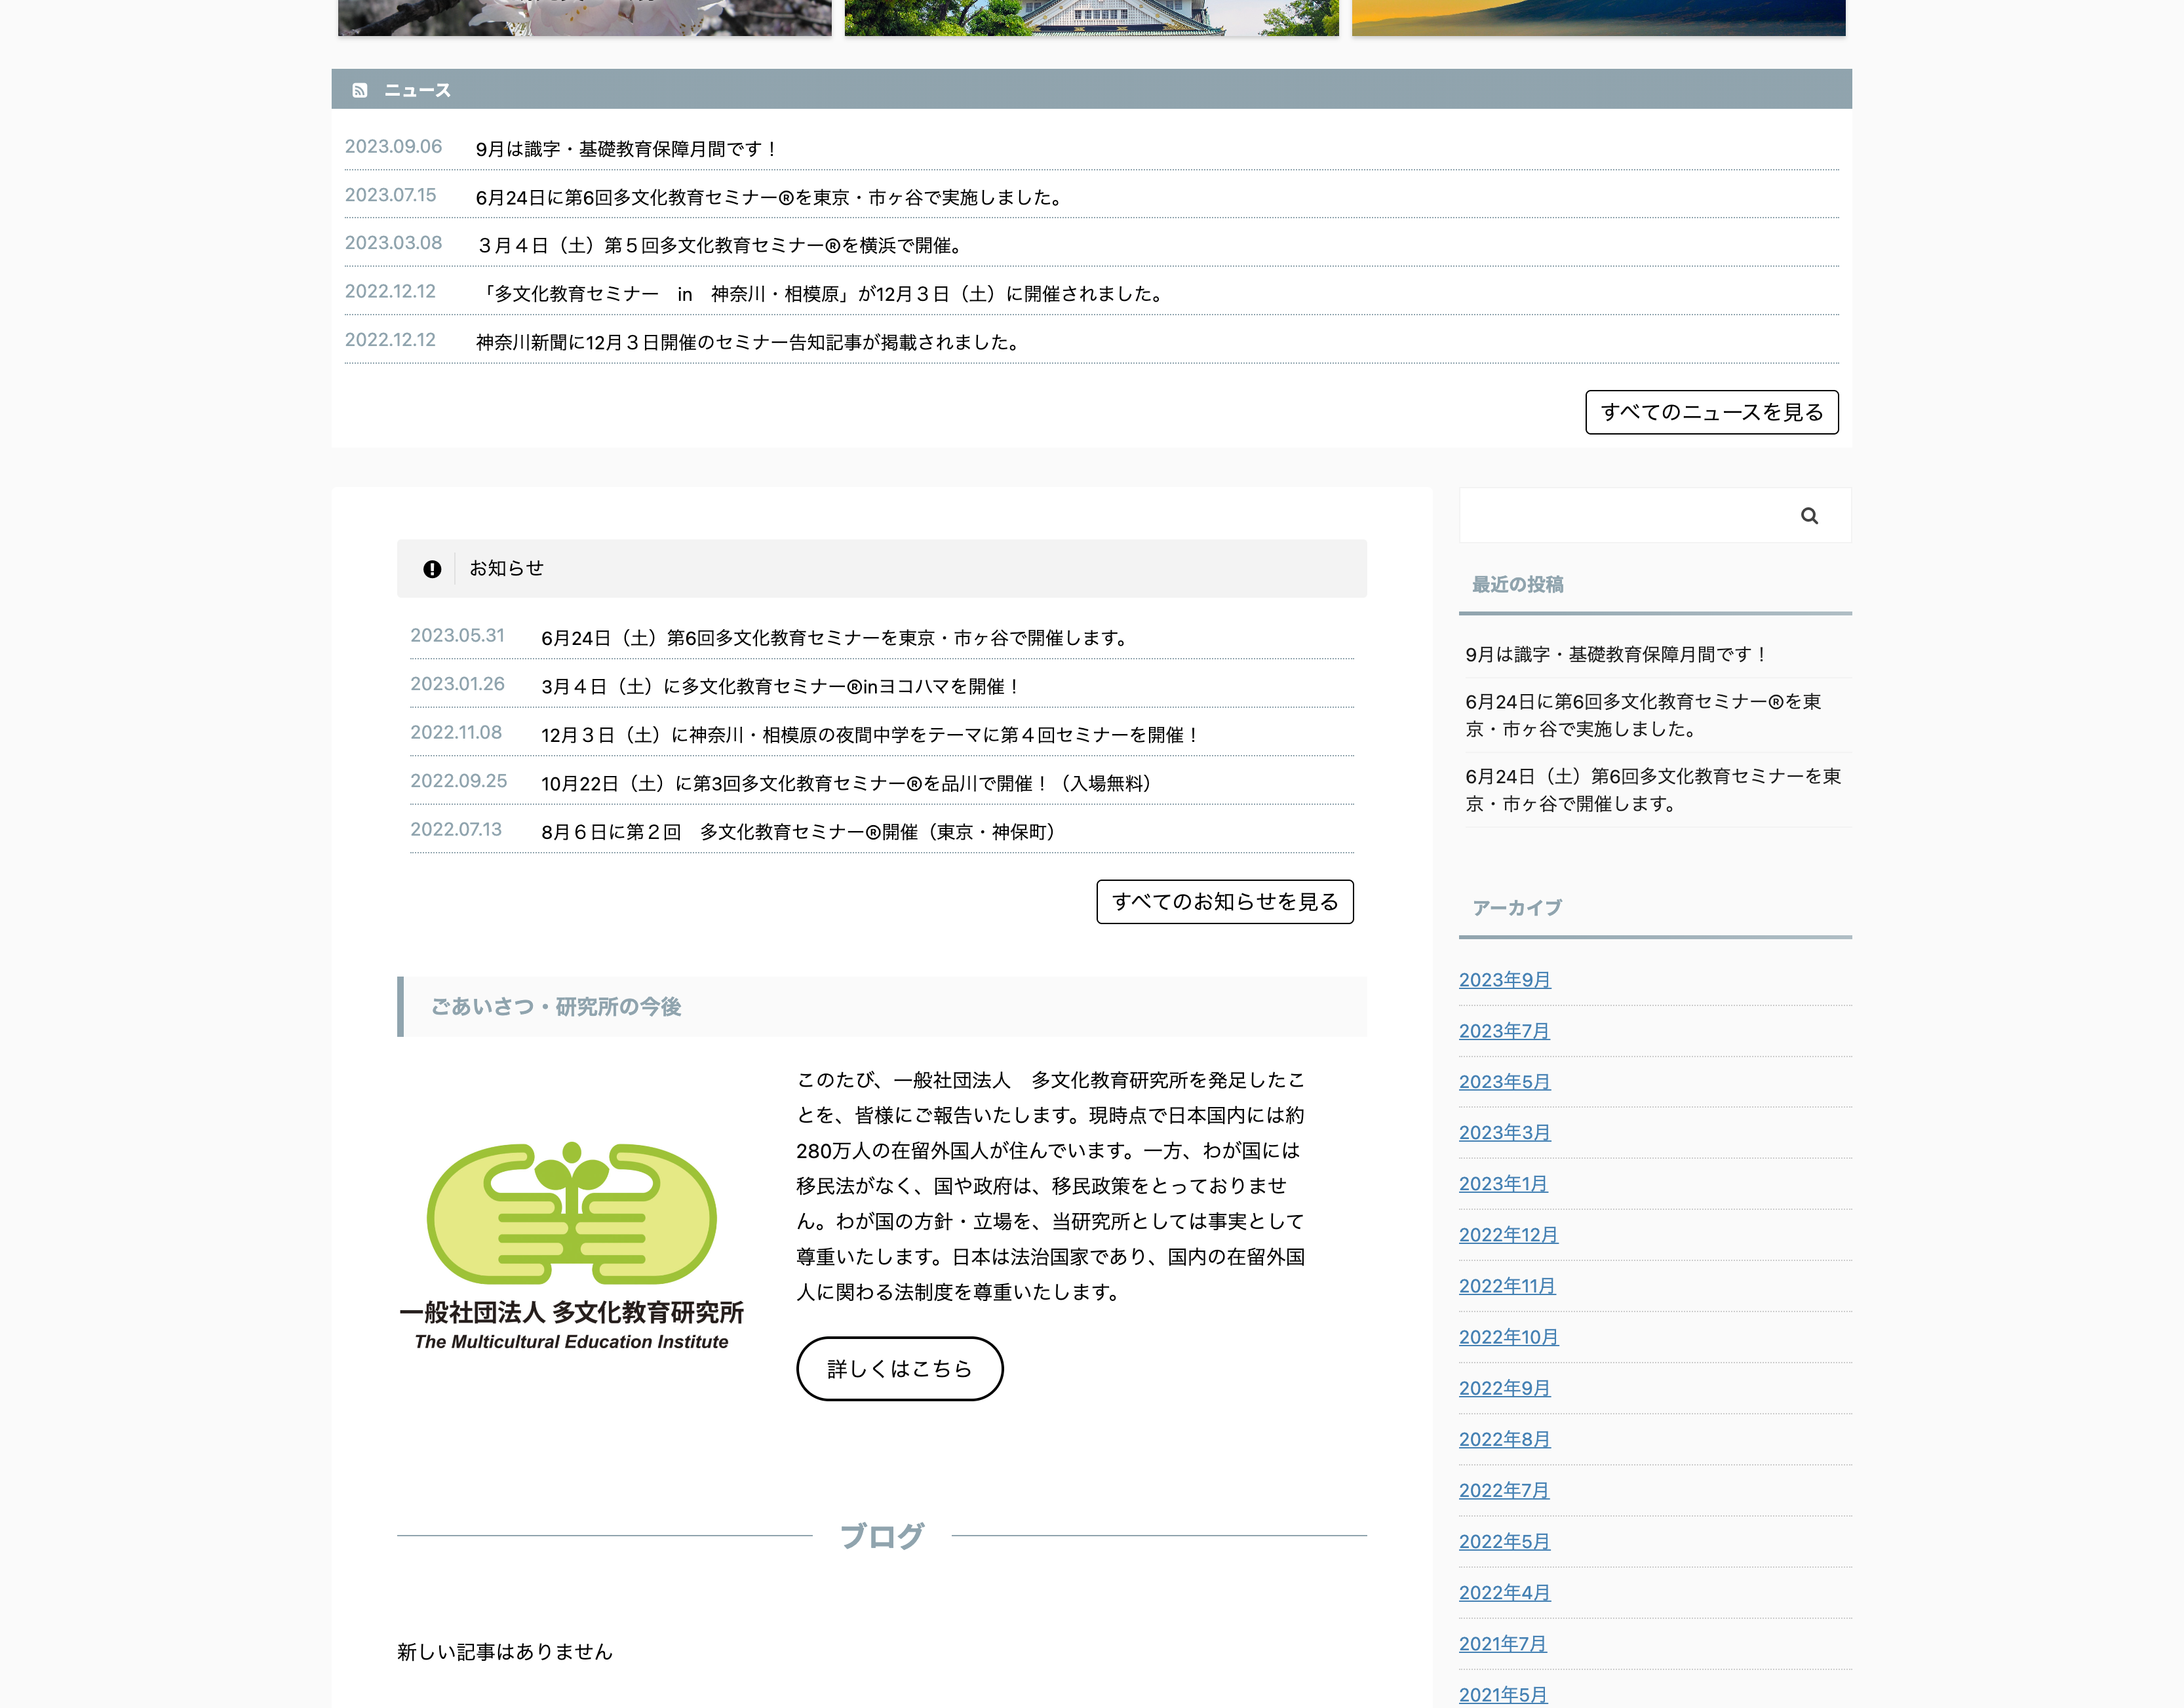This screenshot has height=1708, width=2184.
Task: Click text 新しい記事はありません
Action: click(x=504, y=1652)
